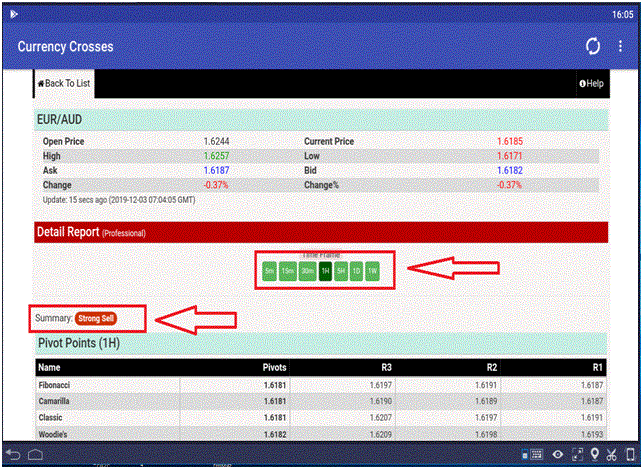Tap the refresh icon in header
This screenshot has width=643, height=469.
[x=592, y=47]
